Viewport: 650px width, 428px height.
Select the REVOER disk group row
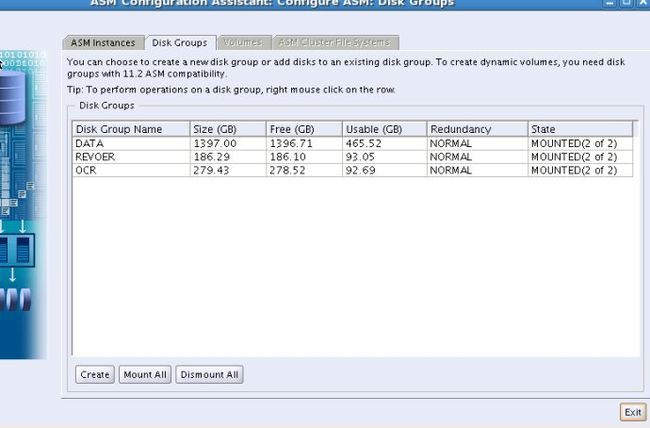coord(353,157)
